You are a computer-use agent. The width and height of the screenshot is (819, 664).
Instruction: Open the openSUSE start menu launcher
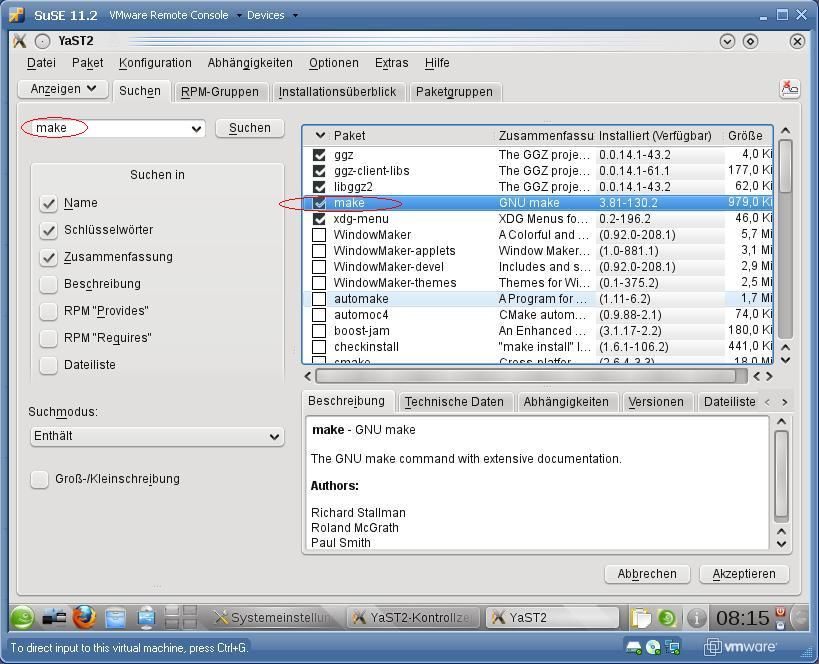click(21, 618)
